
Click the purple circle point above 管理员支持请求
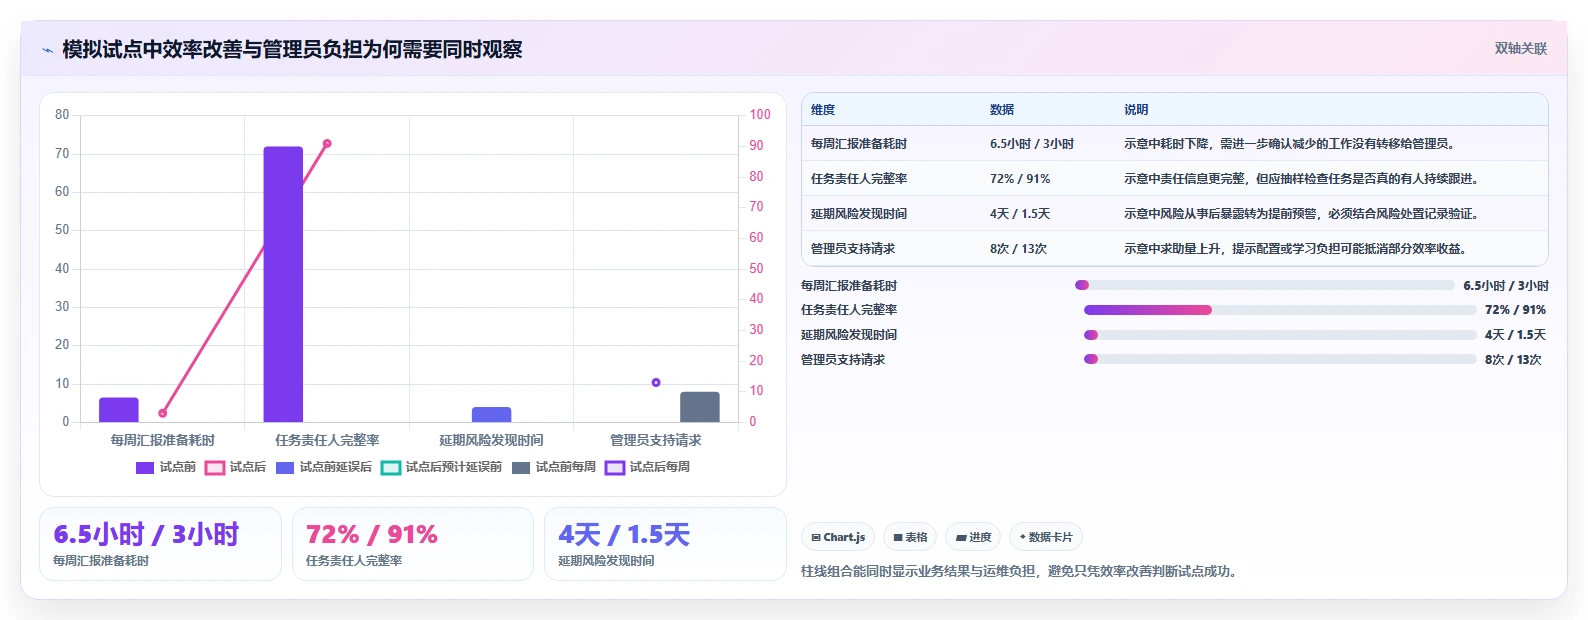coord(656,382)
